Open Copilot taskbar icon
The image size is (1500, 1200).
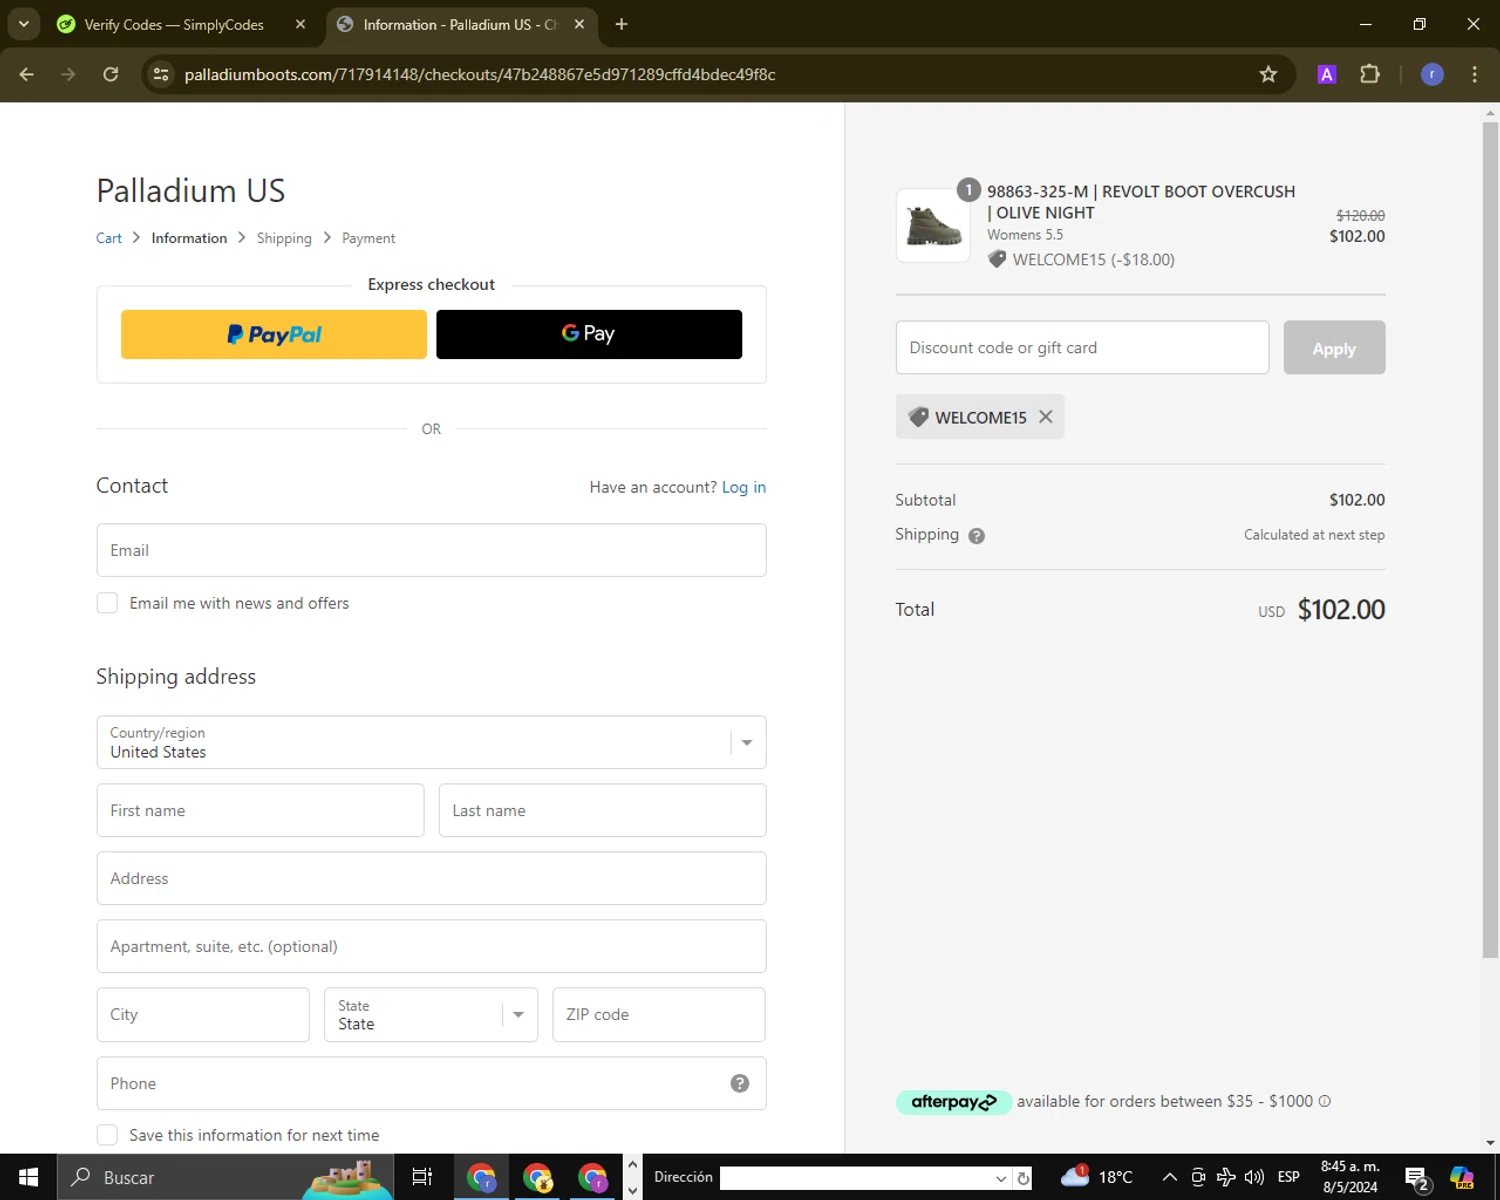(1462, 1177)
